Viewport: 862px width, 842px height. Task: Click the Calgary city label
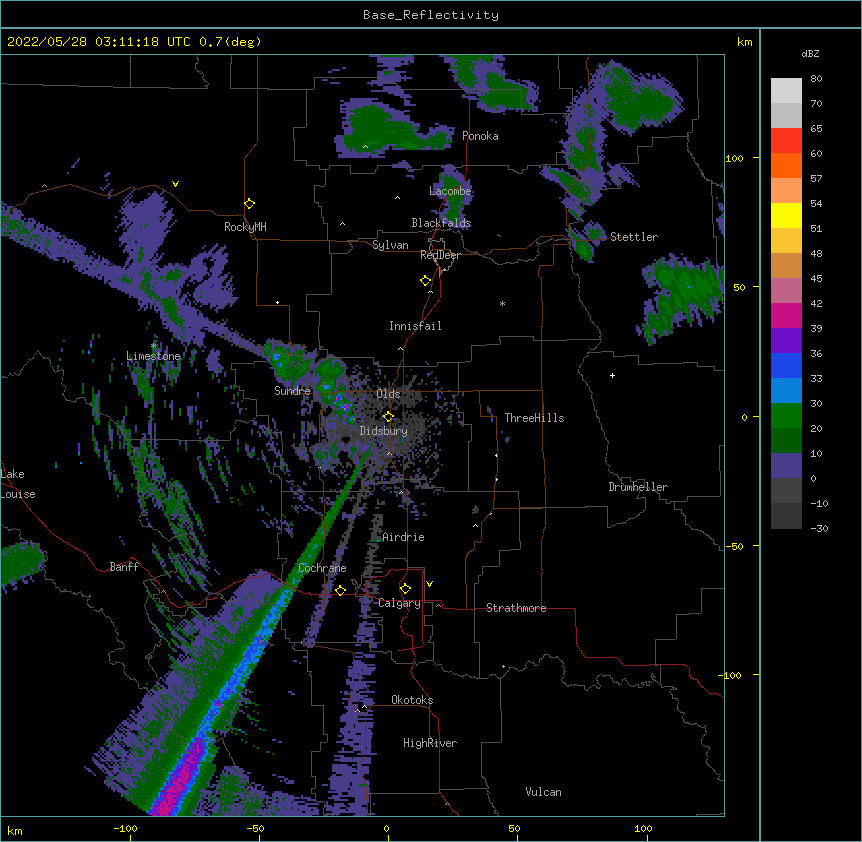[399, 603]
